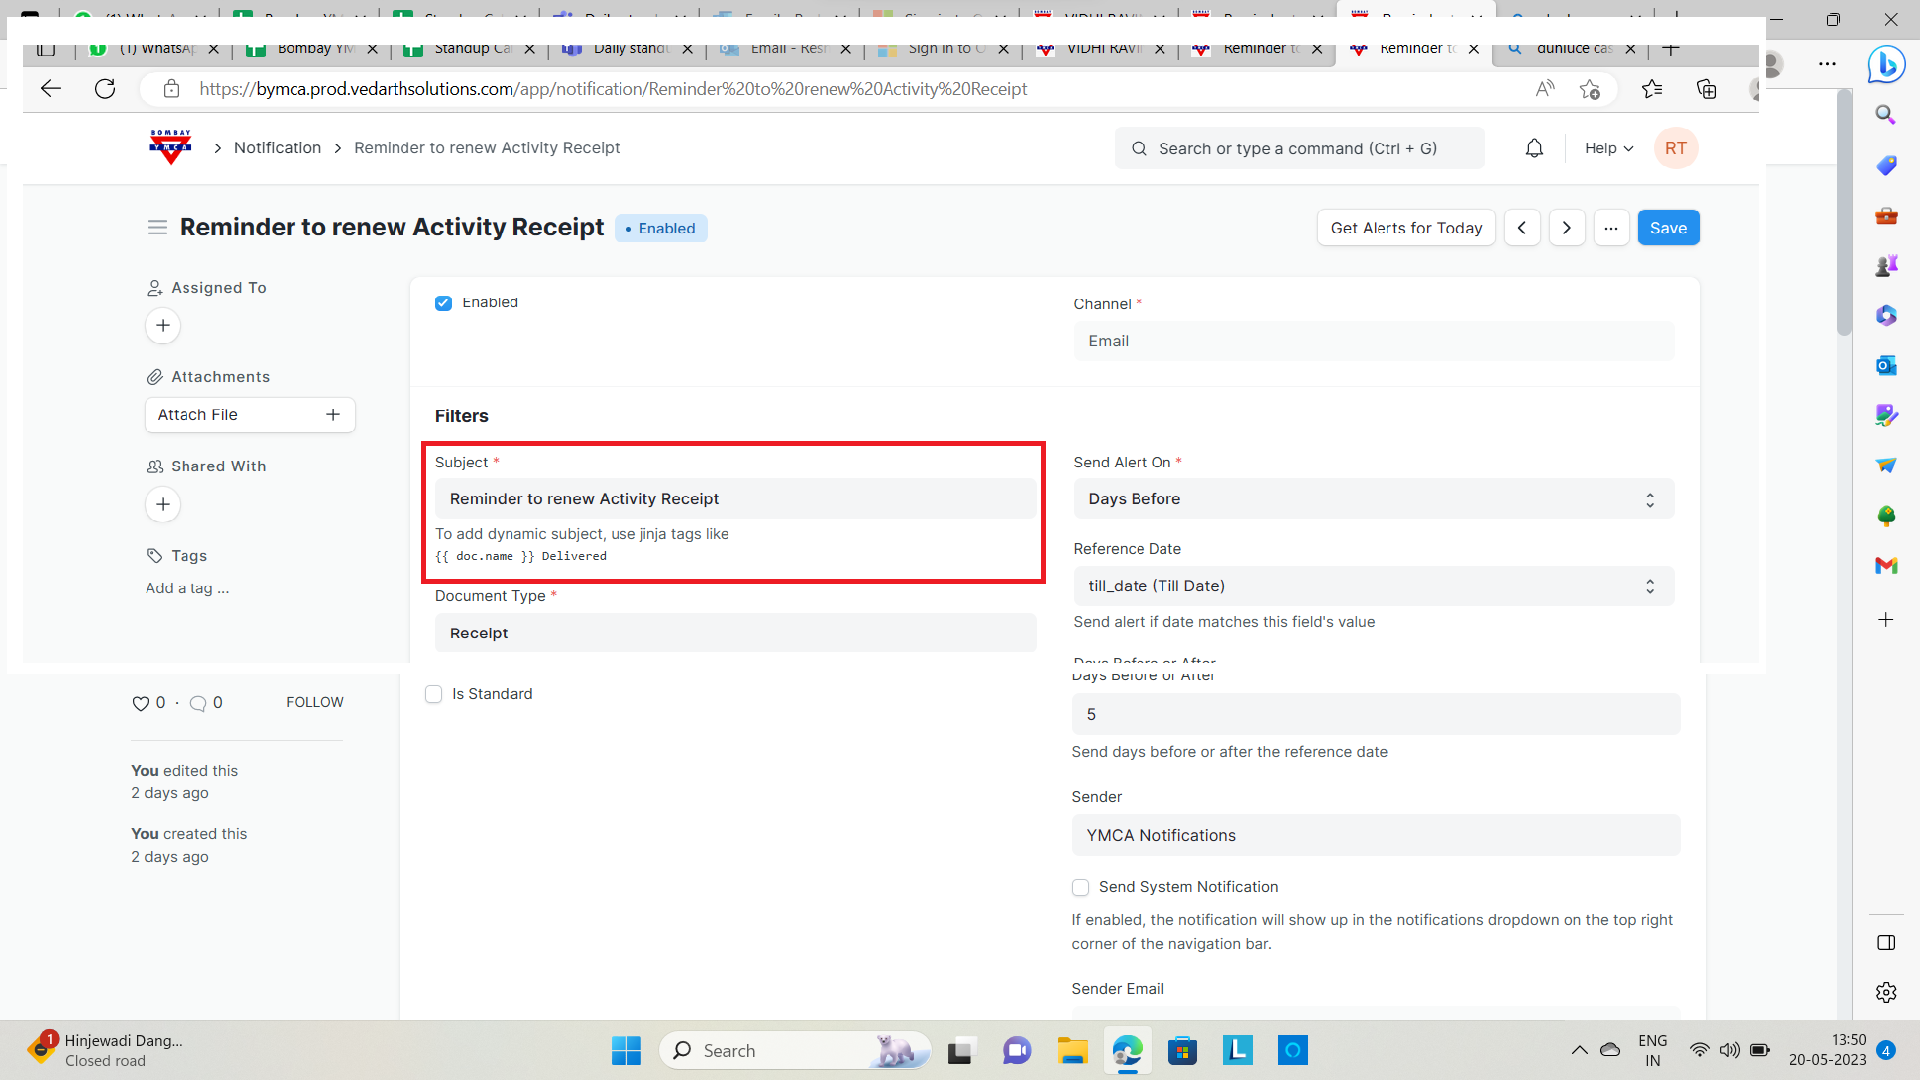The height and width of the screenshot is (1080, 1920).
Task: Open the Notification breadcrumb link
Action: pos(277,148)
